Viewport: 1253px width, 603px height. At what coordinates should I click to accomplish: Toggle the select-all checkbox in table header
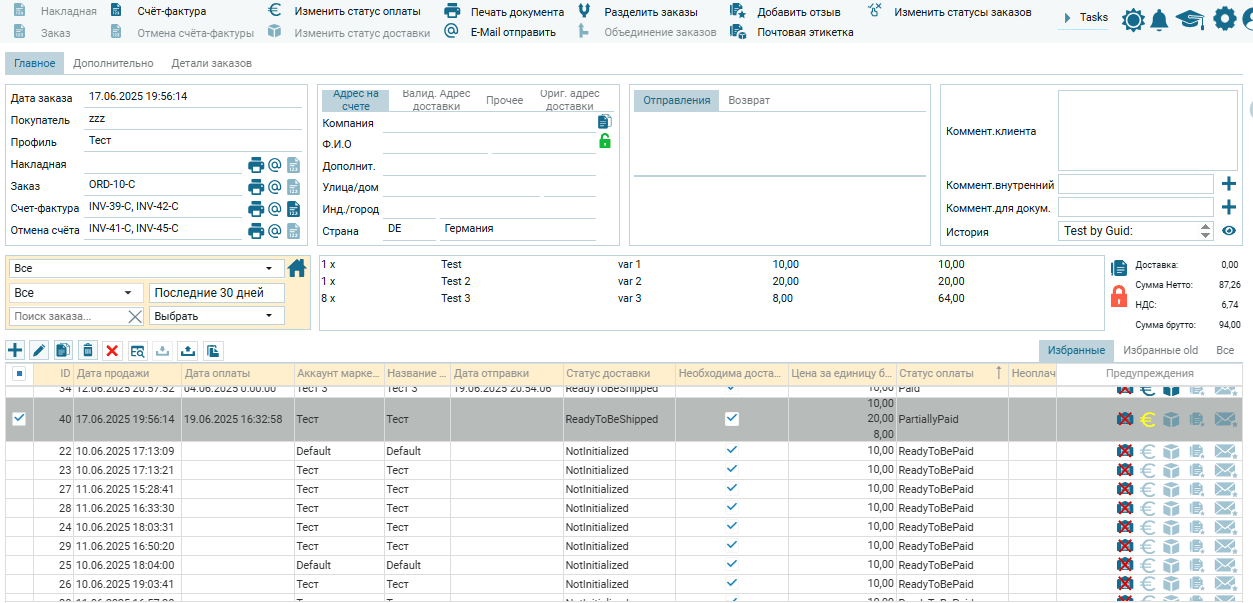pyautogui.click(x=19, y=373)
